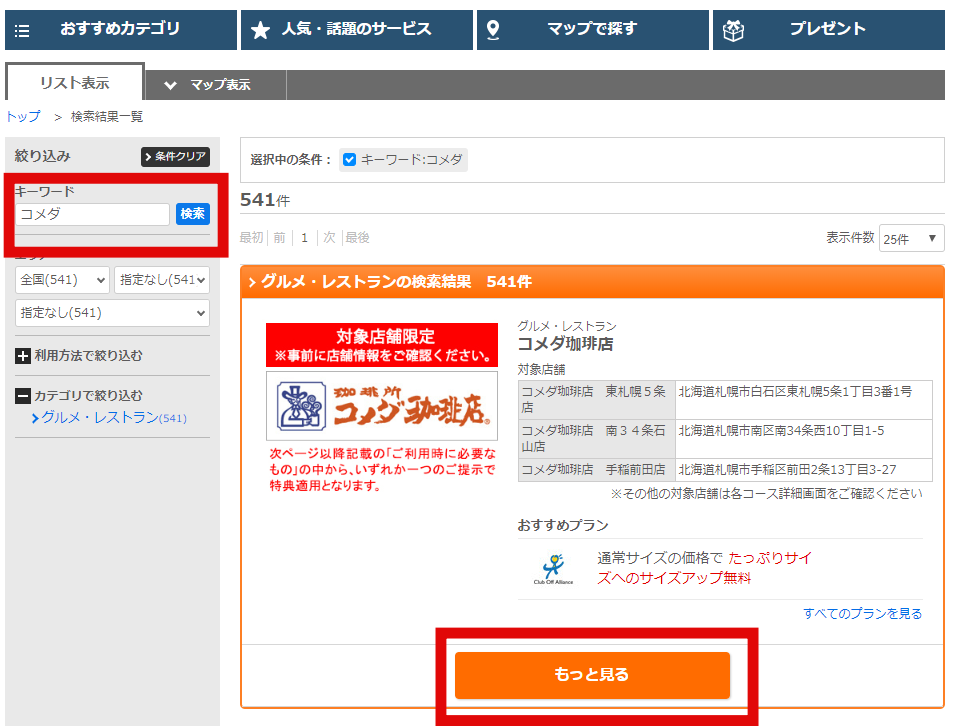Screen dimensions: 966x726
Task: Switch to the リスト表示 tab
Action: tap(75, 83)
